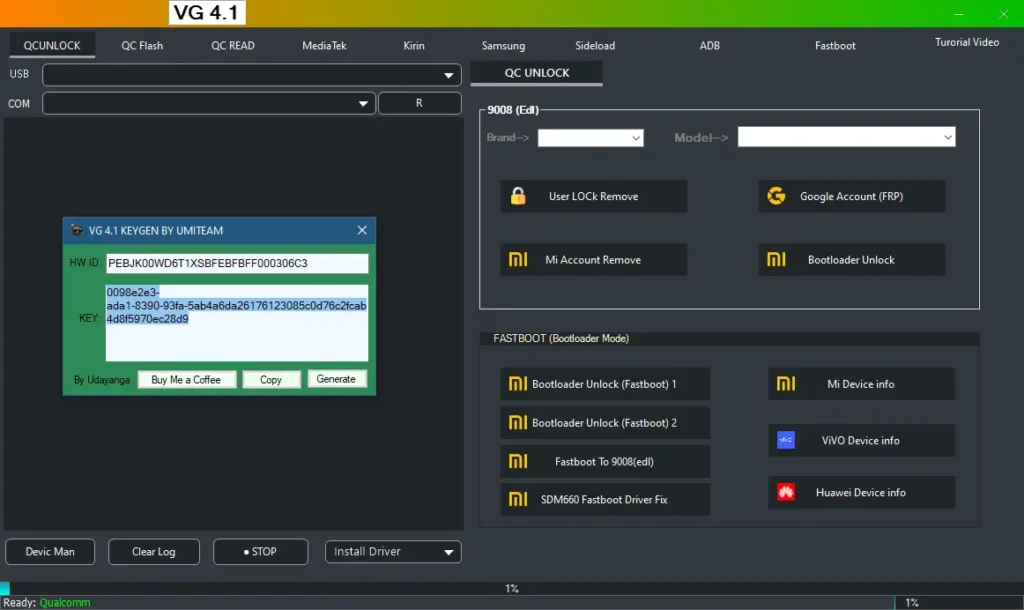The height and width of the screenshot is (610, 1024).
Task: Click the padlock icon on User Lock Remove
Action: pos(518,197)
